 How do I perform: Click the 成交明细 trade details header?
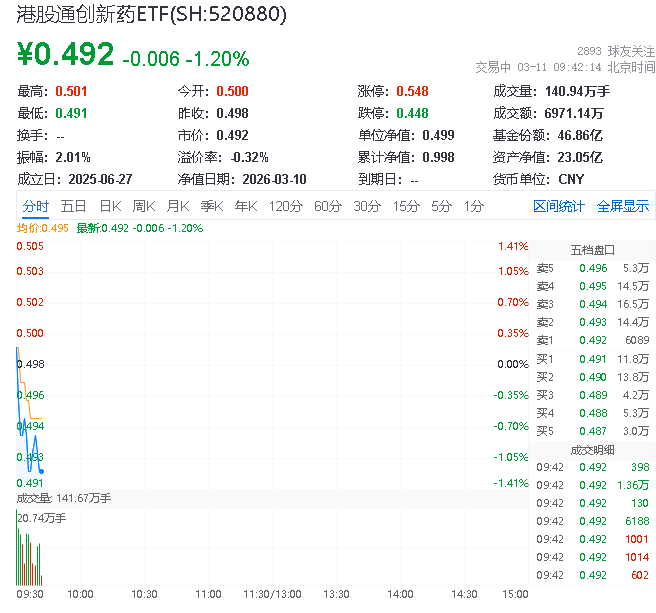(592, 449)
